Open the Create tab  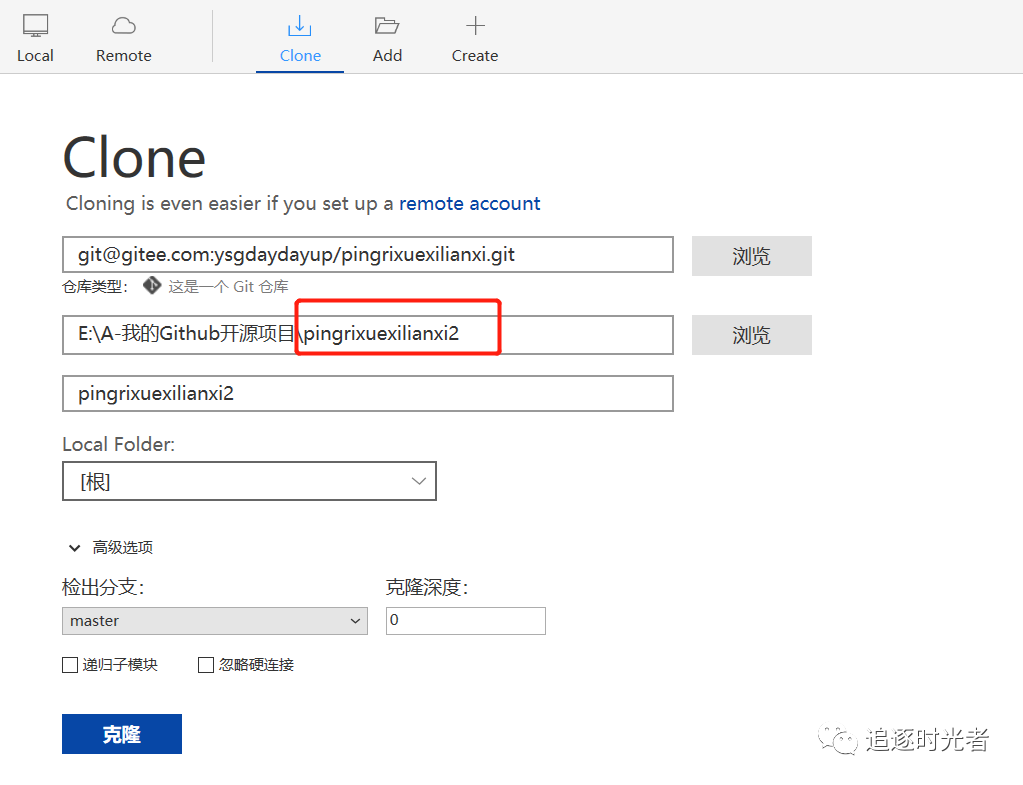[475, 39]
